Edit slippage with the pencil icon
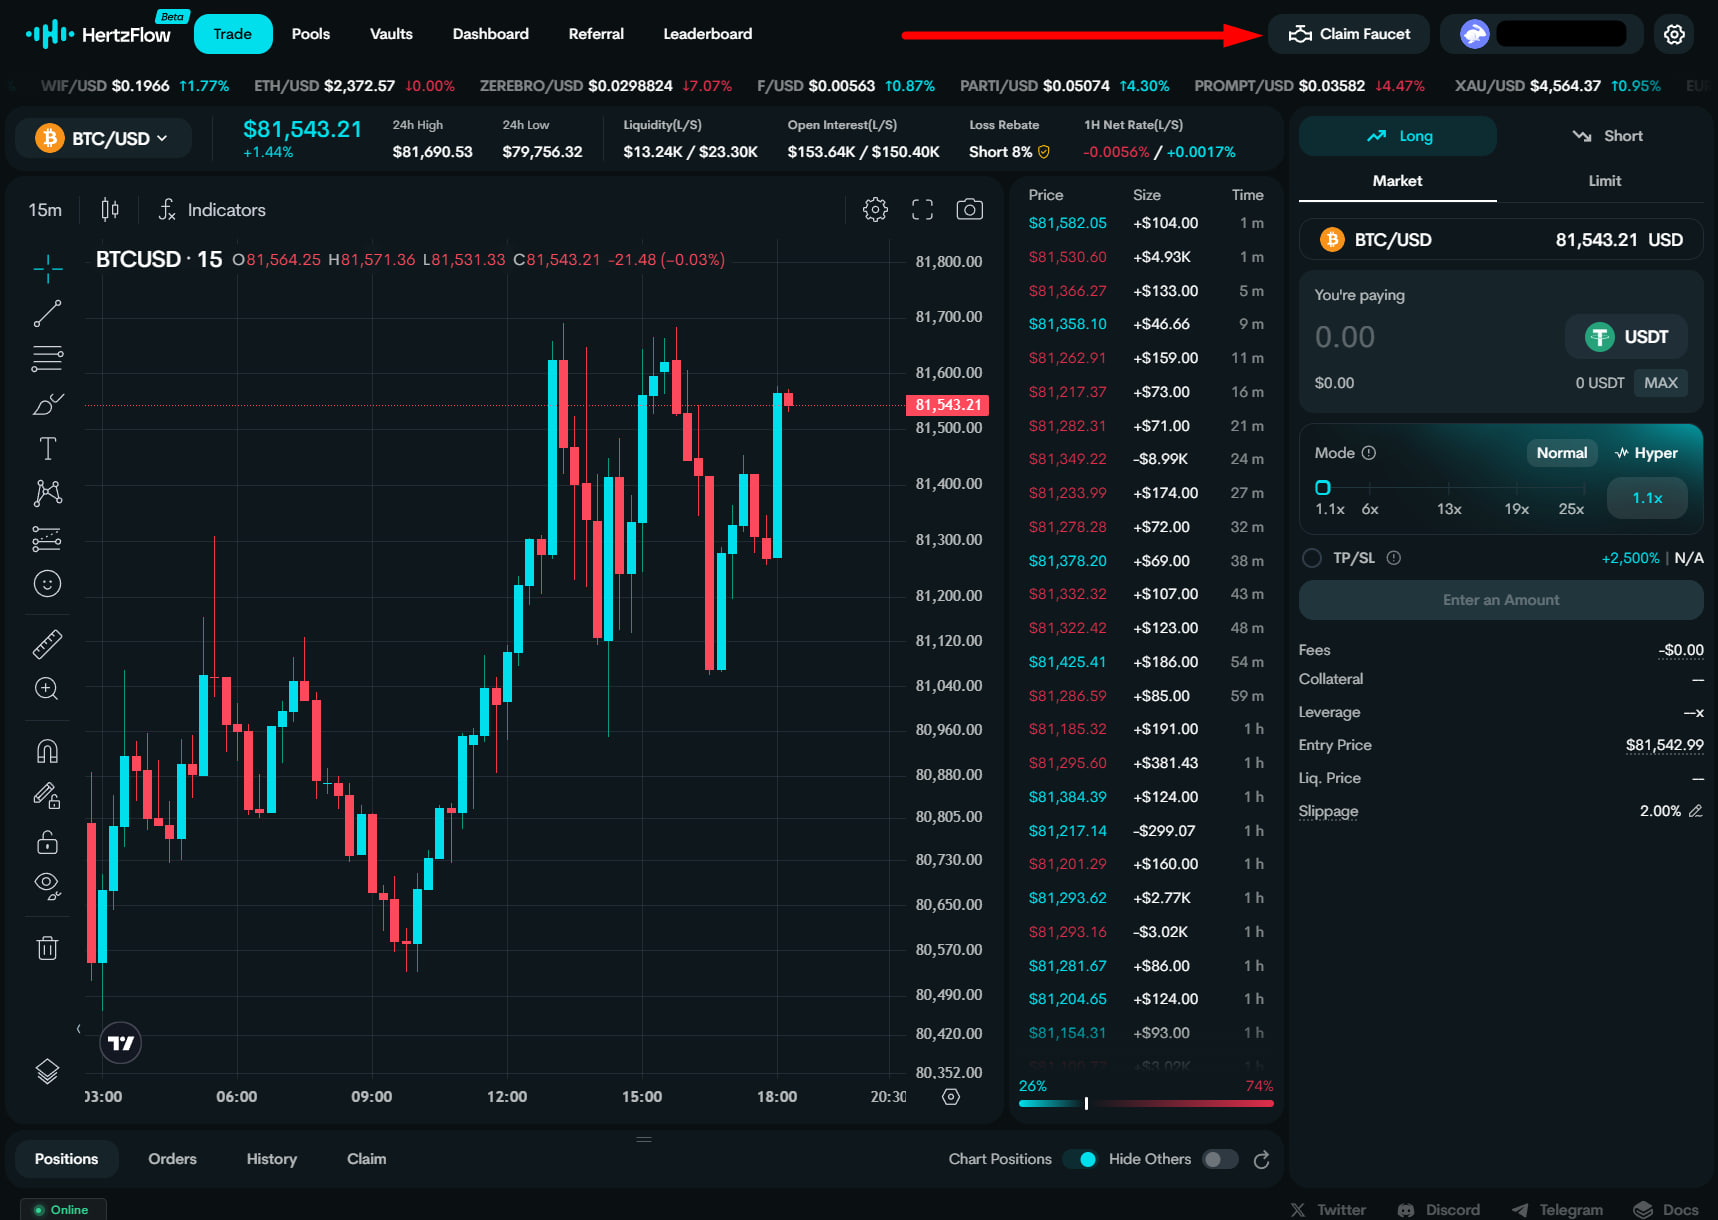This screenshot has height=1220, width=1718. 1695,811
